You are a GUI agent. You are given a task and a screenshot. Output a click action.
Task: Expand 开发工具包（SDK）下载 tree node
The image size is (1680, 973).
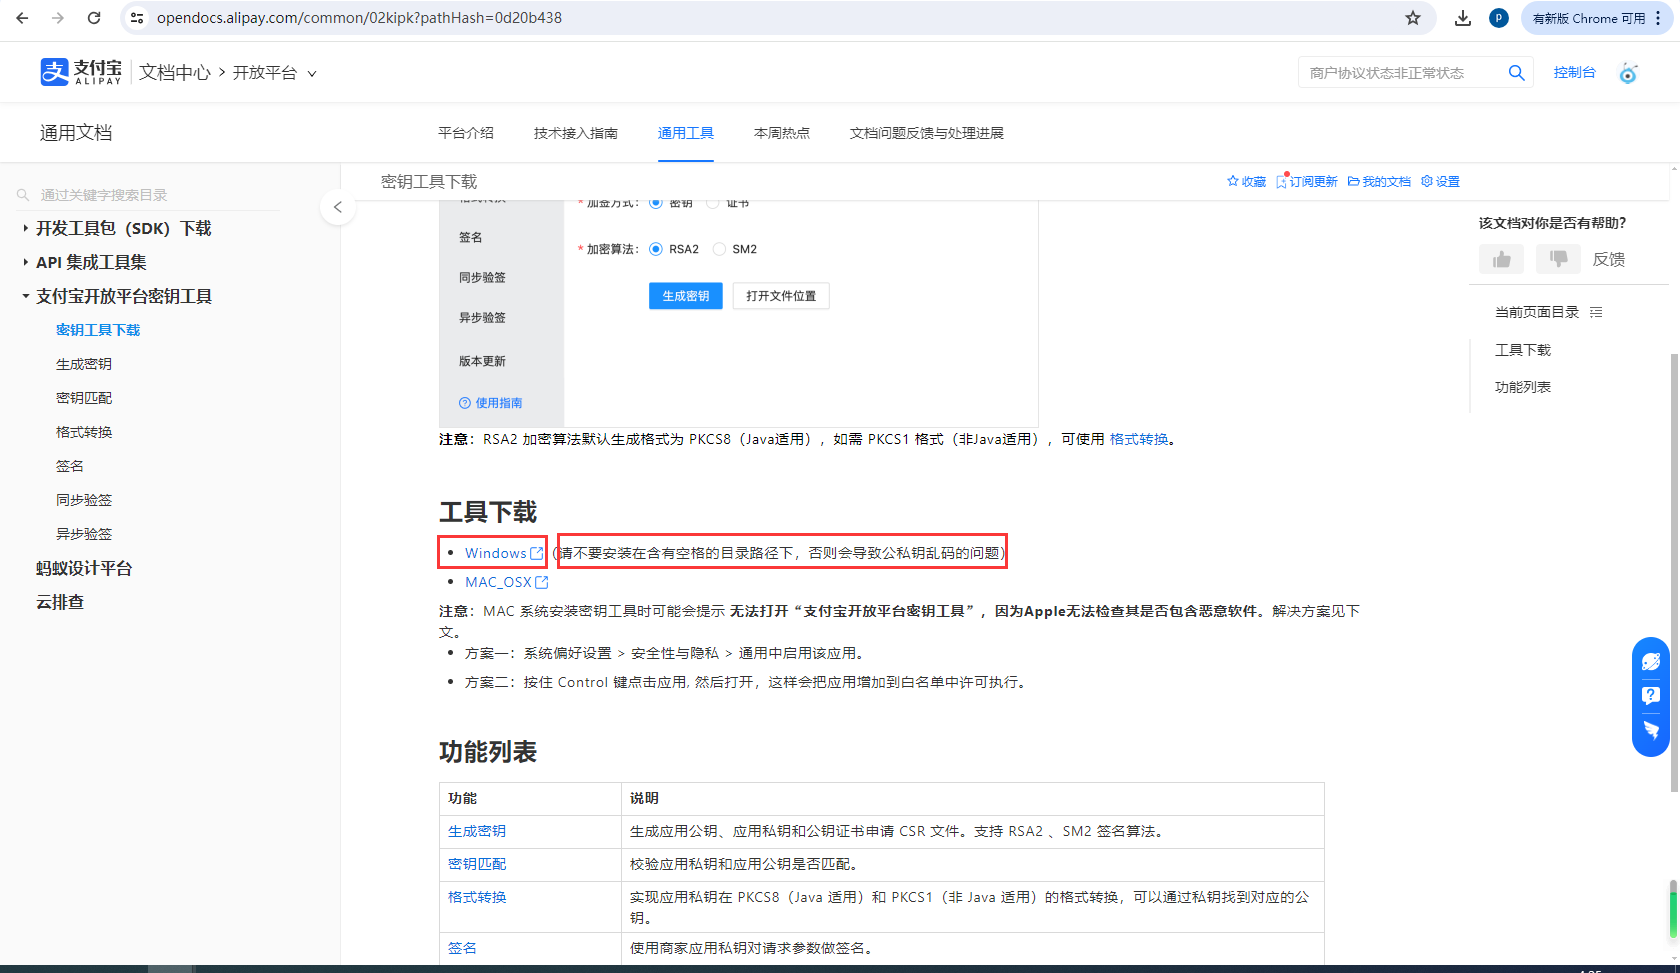25,228
